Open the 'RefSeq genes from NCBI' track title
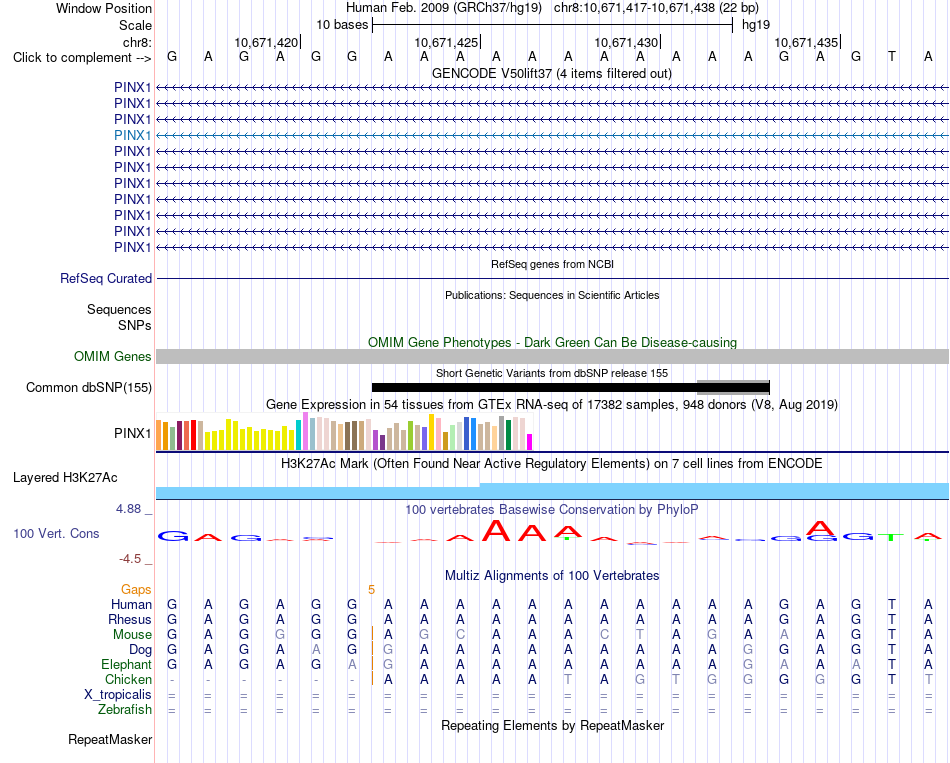 [x=552, y=264]
